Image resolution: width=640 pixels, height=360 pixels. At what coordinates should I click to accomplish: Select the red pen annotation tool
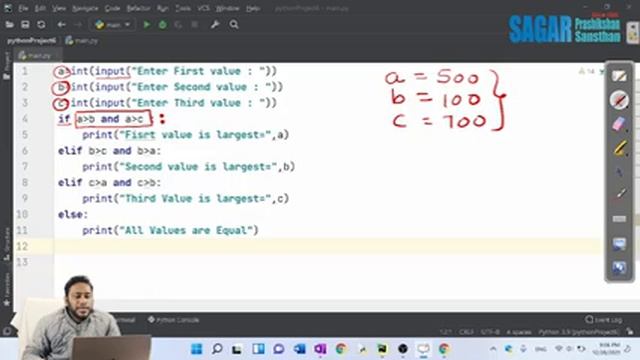tap(619, 100)
